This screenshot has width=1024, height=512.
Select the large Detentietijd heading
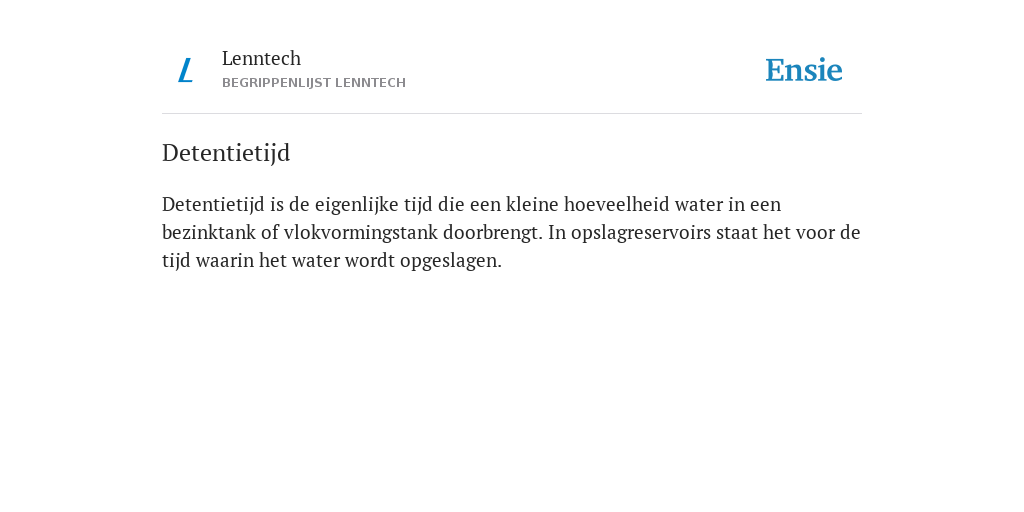click(x=226, y=153)
